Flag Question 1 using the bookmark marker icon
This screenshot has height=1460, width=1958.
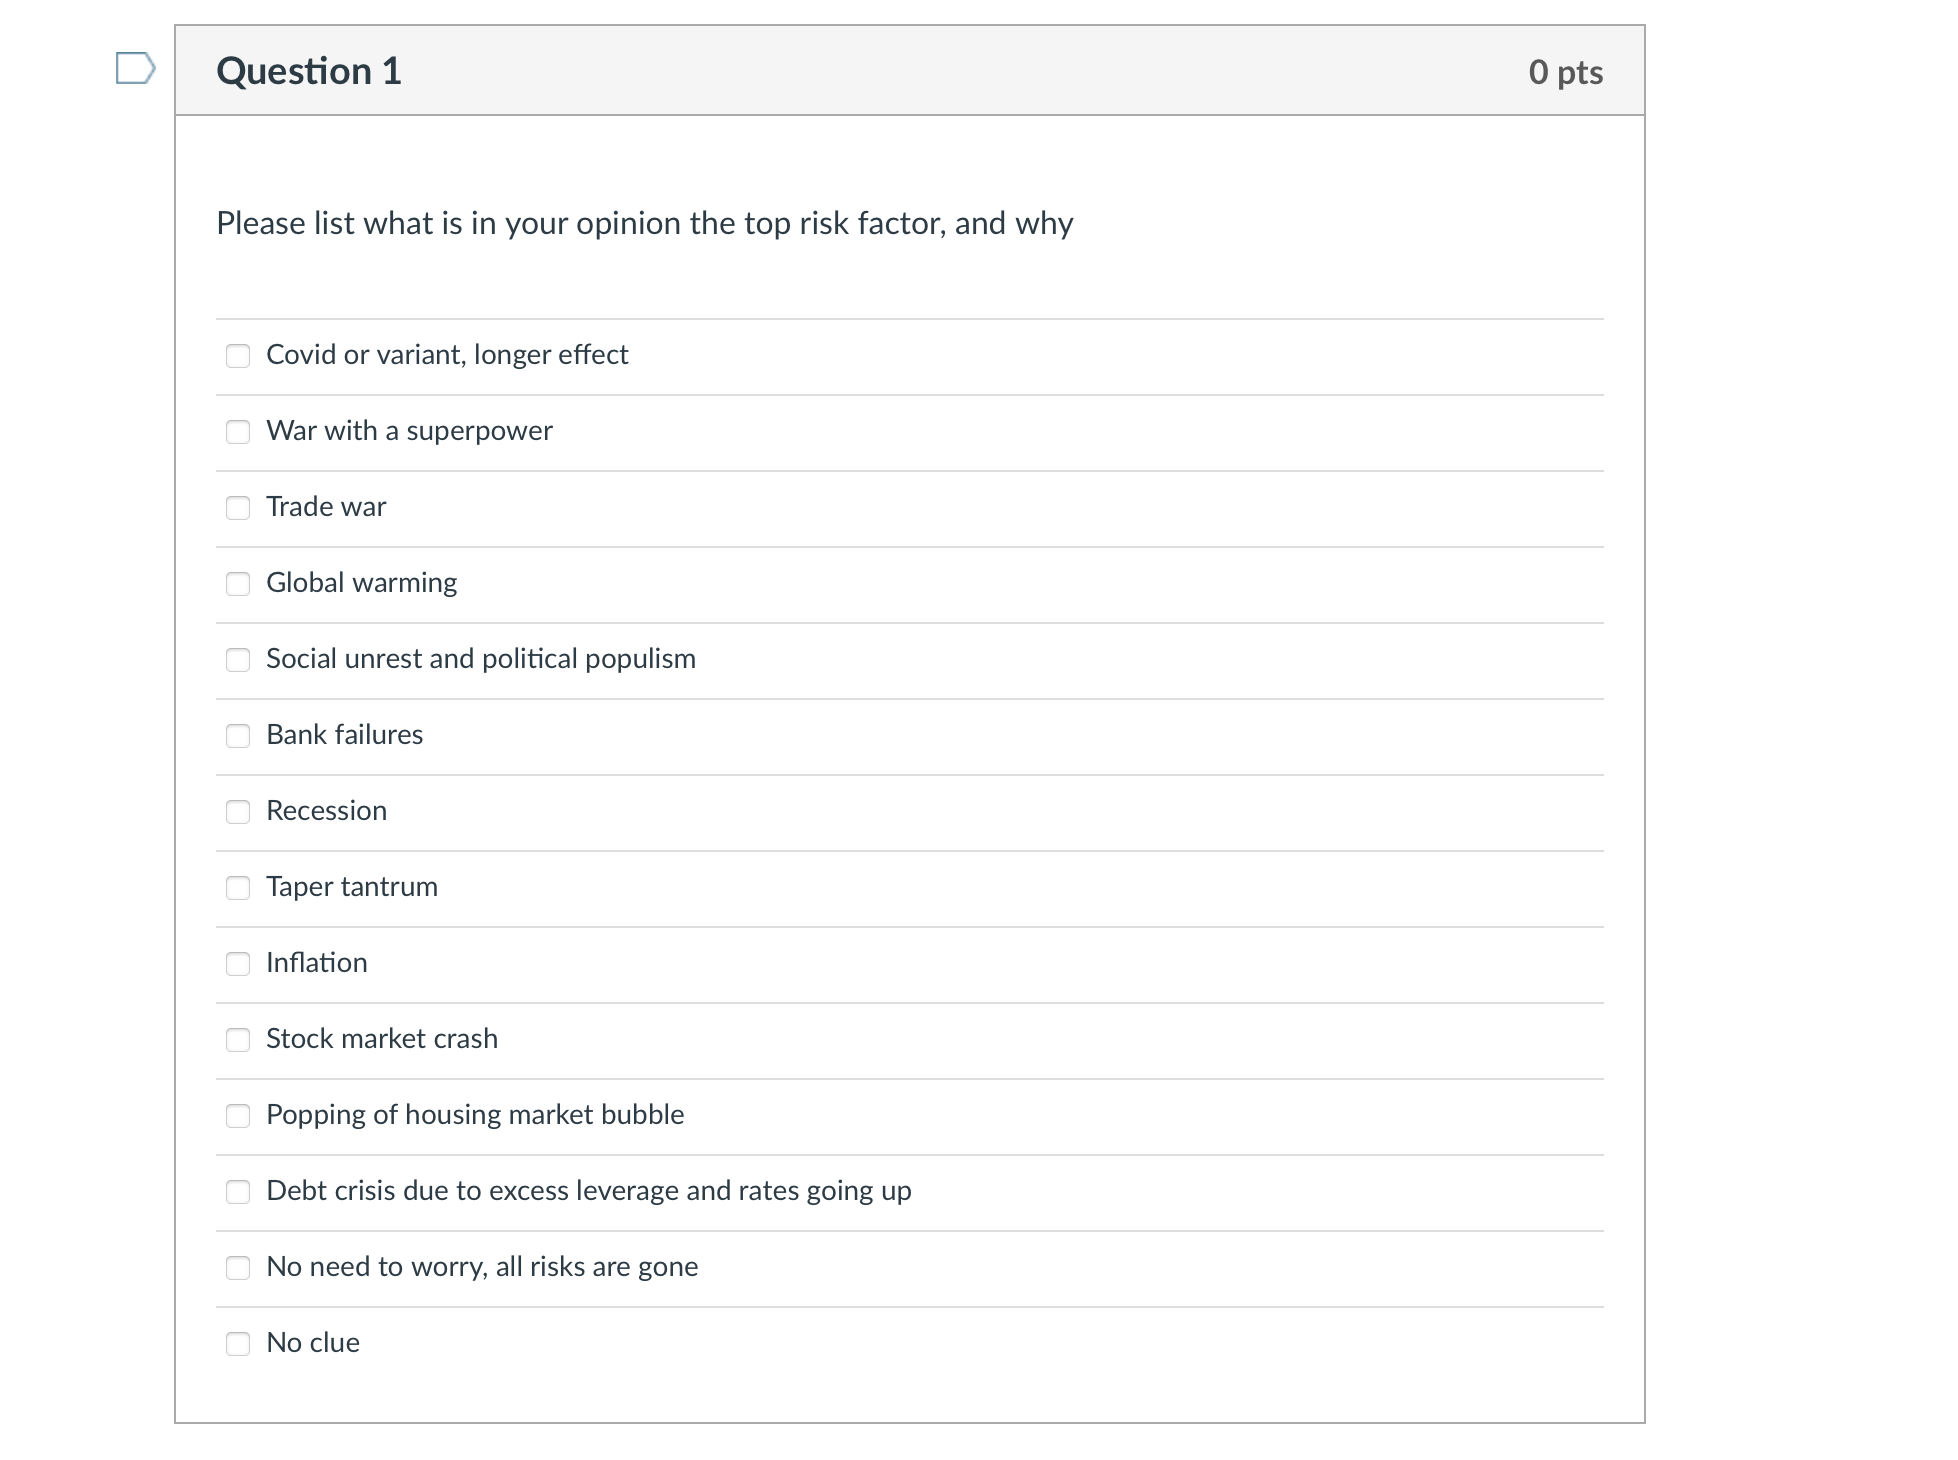pyautogui.click(x=137, y=68)
